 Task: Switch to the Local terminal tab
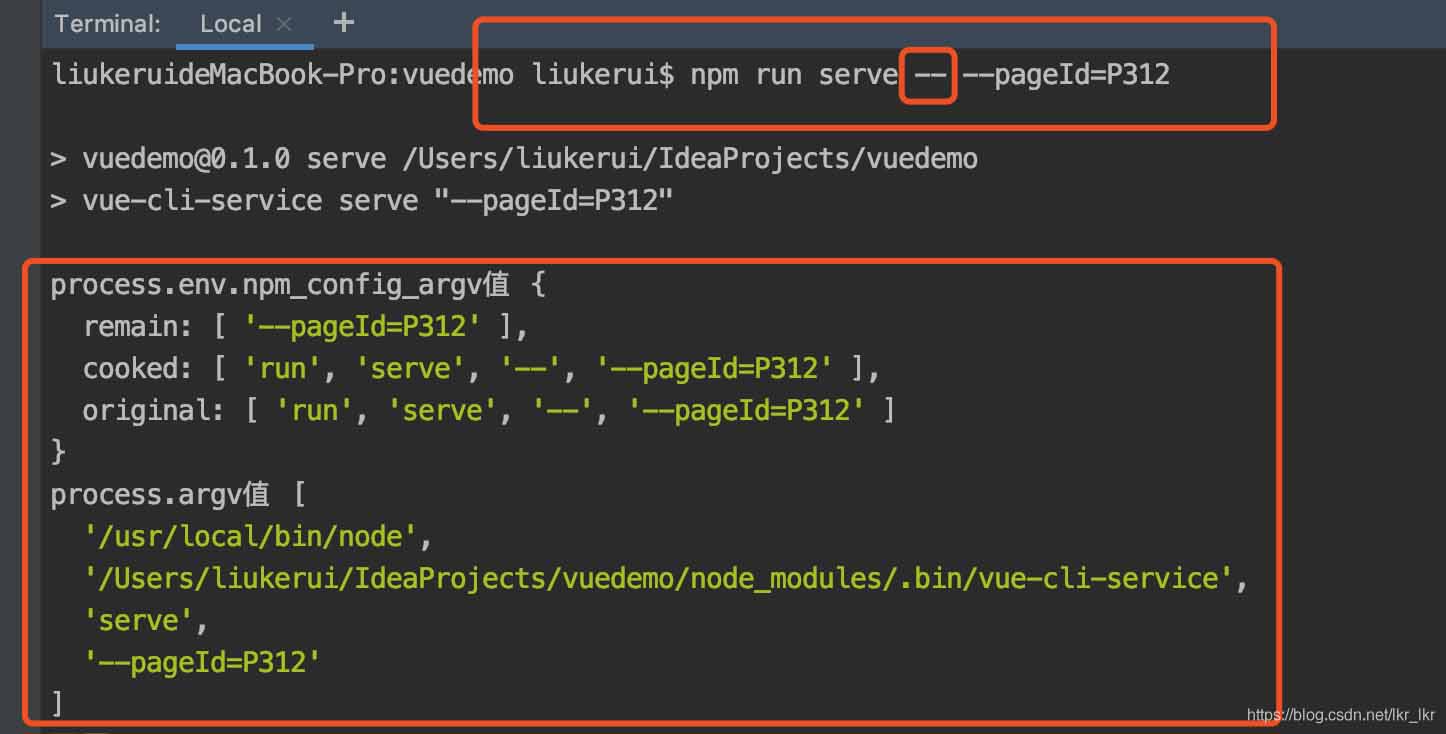pos(230,24)
